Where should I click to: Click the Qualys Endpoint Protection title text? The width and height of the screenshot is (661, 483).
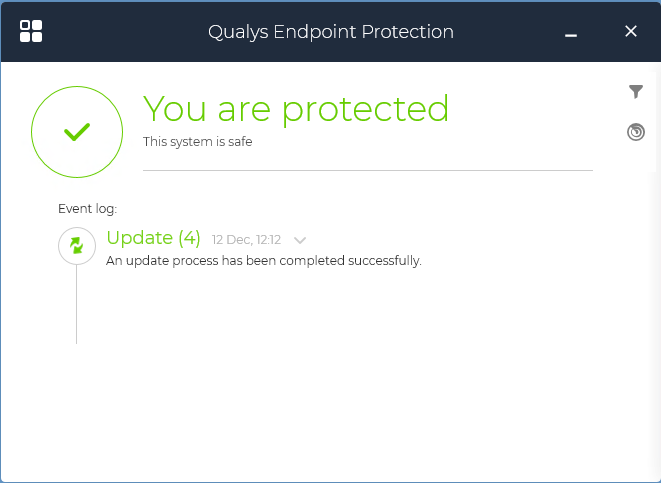(330, 32)
